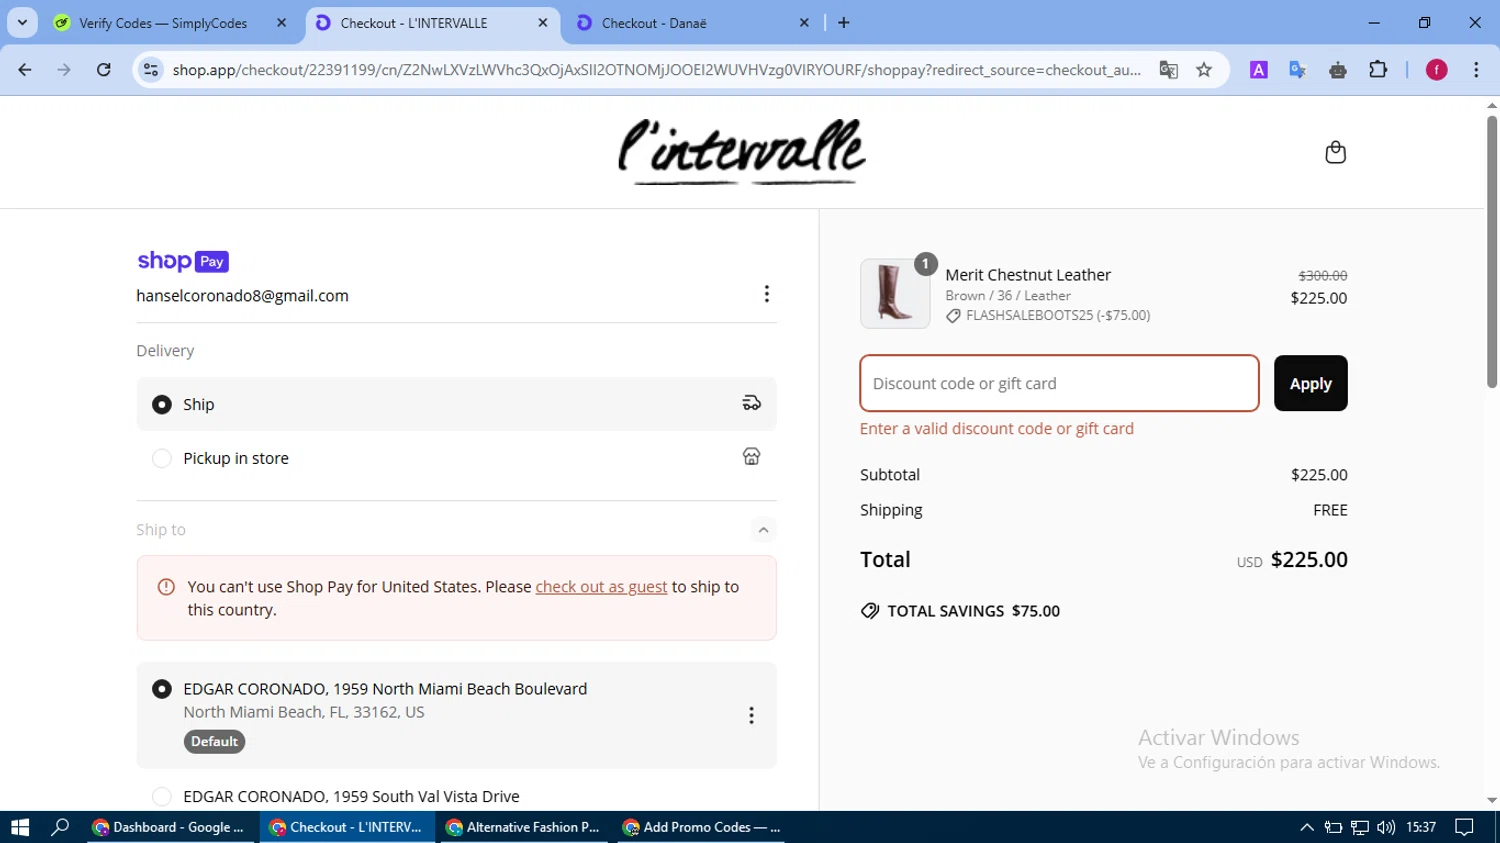Collapse the Ship to section

(x=763, y=530)
